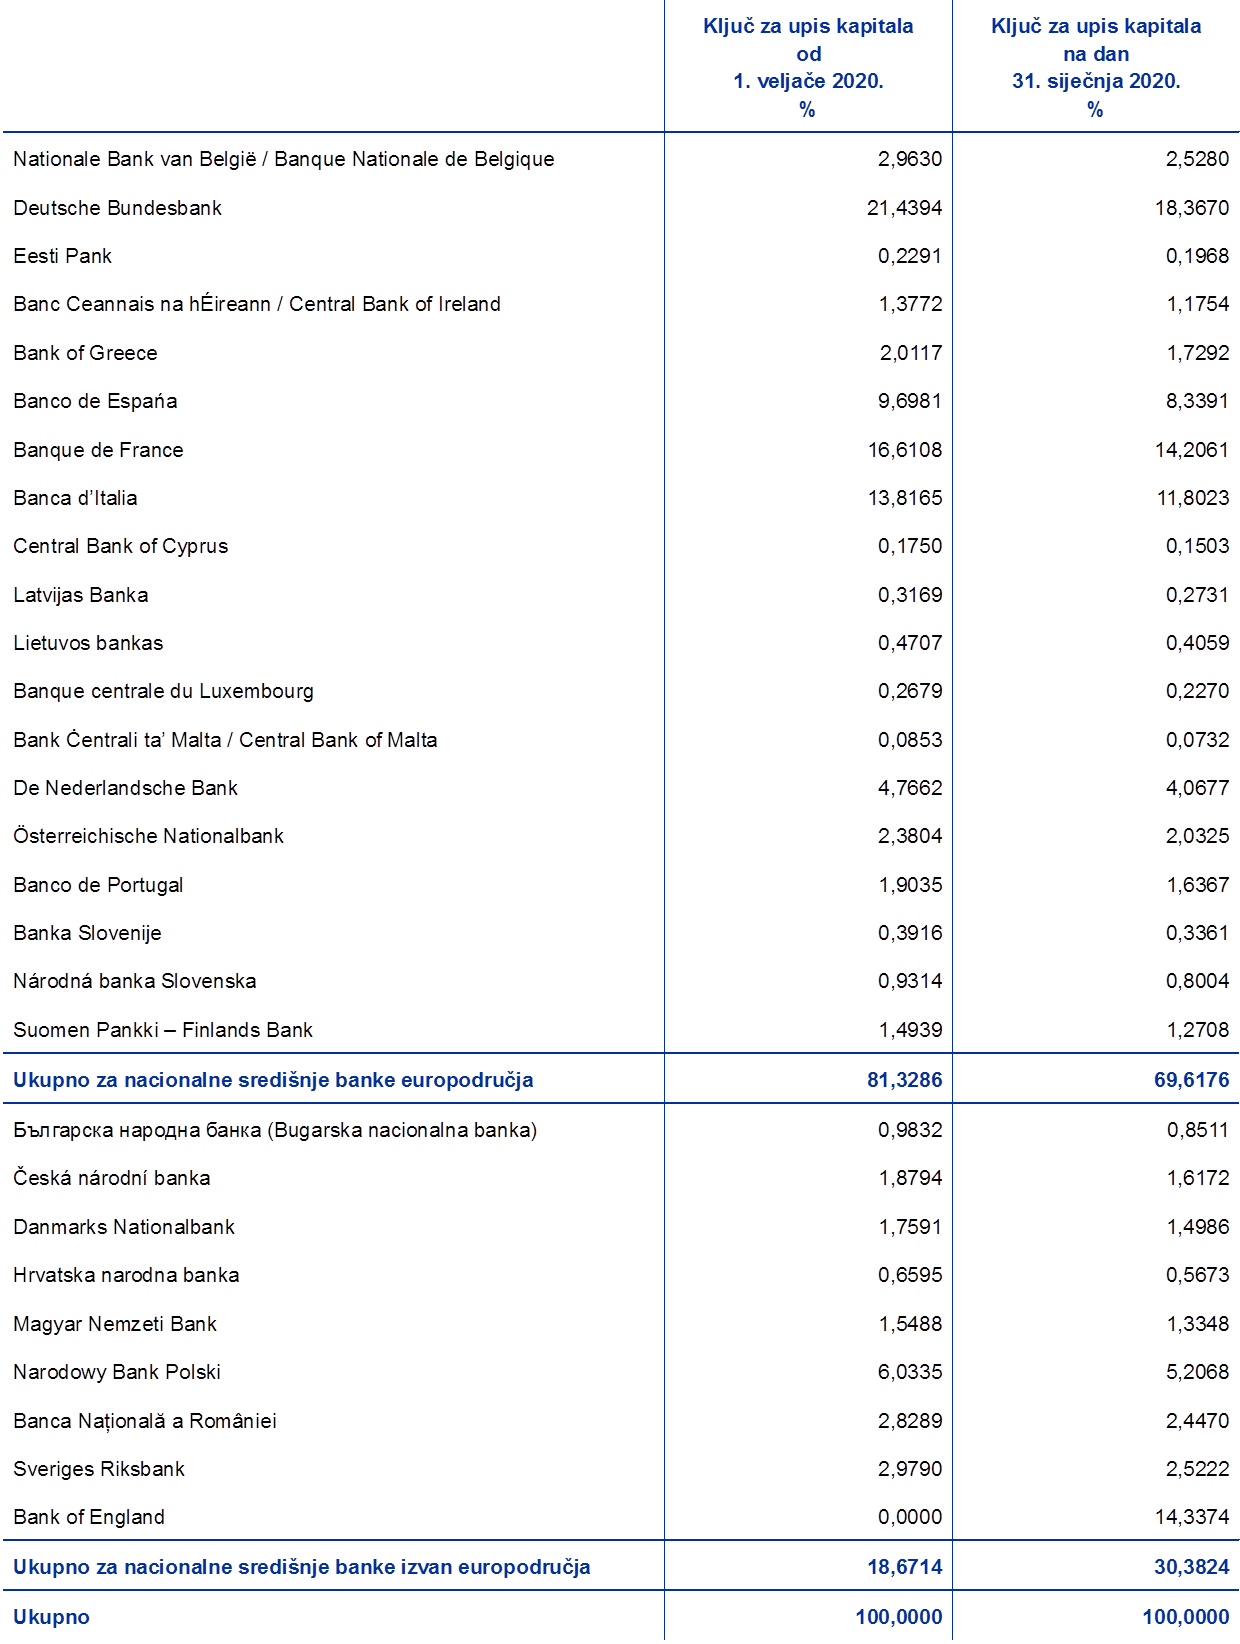1240x1644 pixels.
Task: Select the Banca Națională a României label
Action: point(145,1421)
